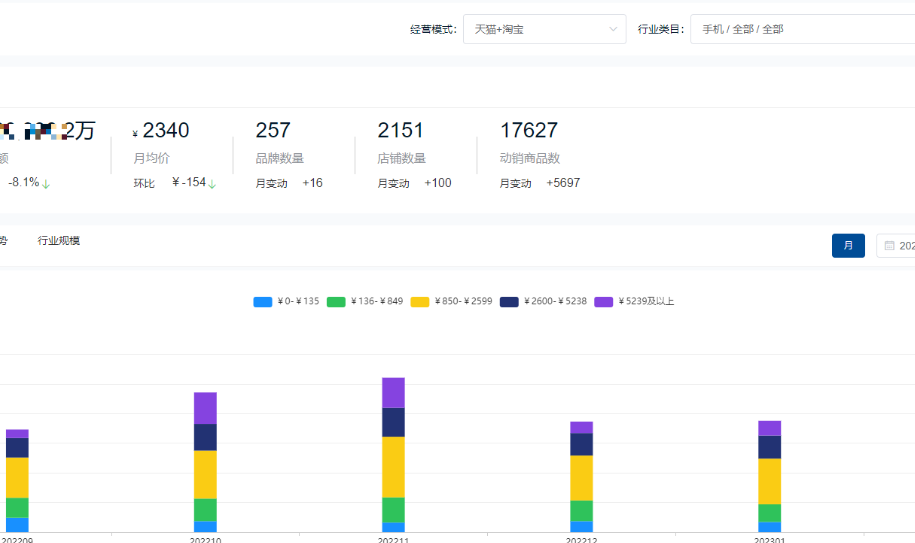Click the 品牌数量 label
Screen dimensions: 915x543
point(280,158)
